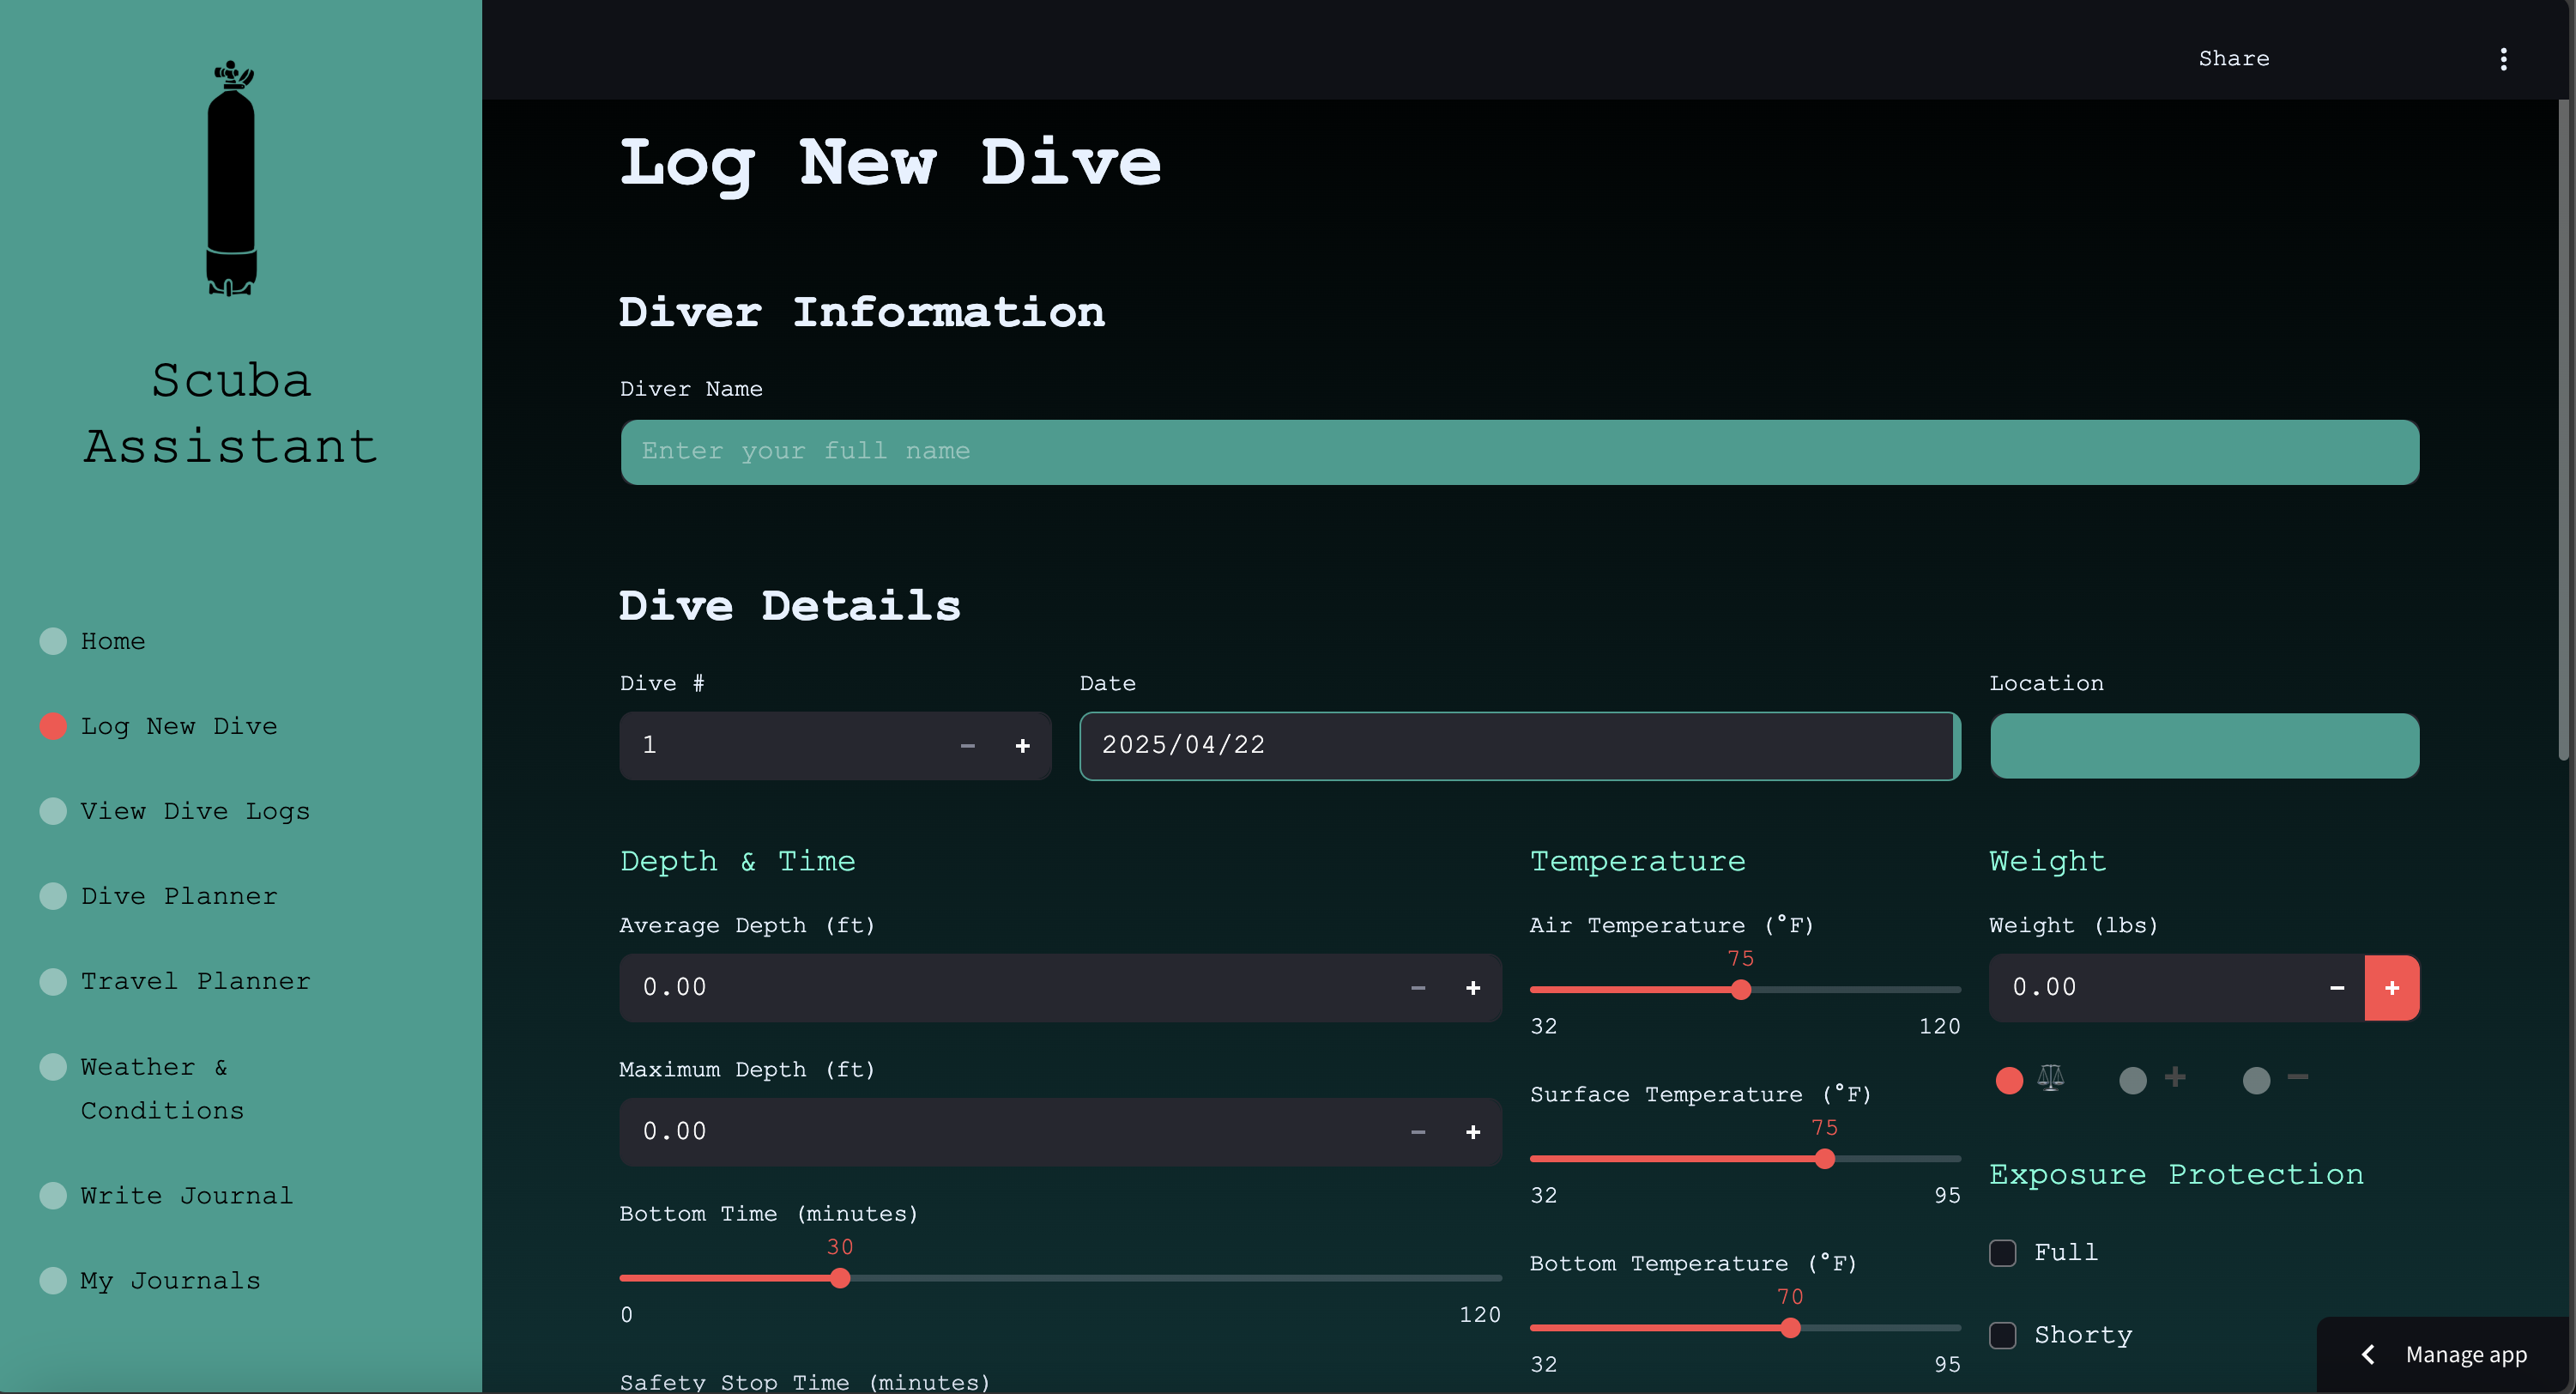Adjust the Air Temperature slider handle
Image resolution: width=2576 pixels, height=1394 pixels.
pos(1741,990)
